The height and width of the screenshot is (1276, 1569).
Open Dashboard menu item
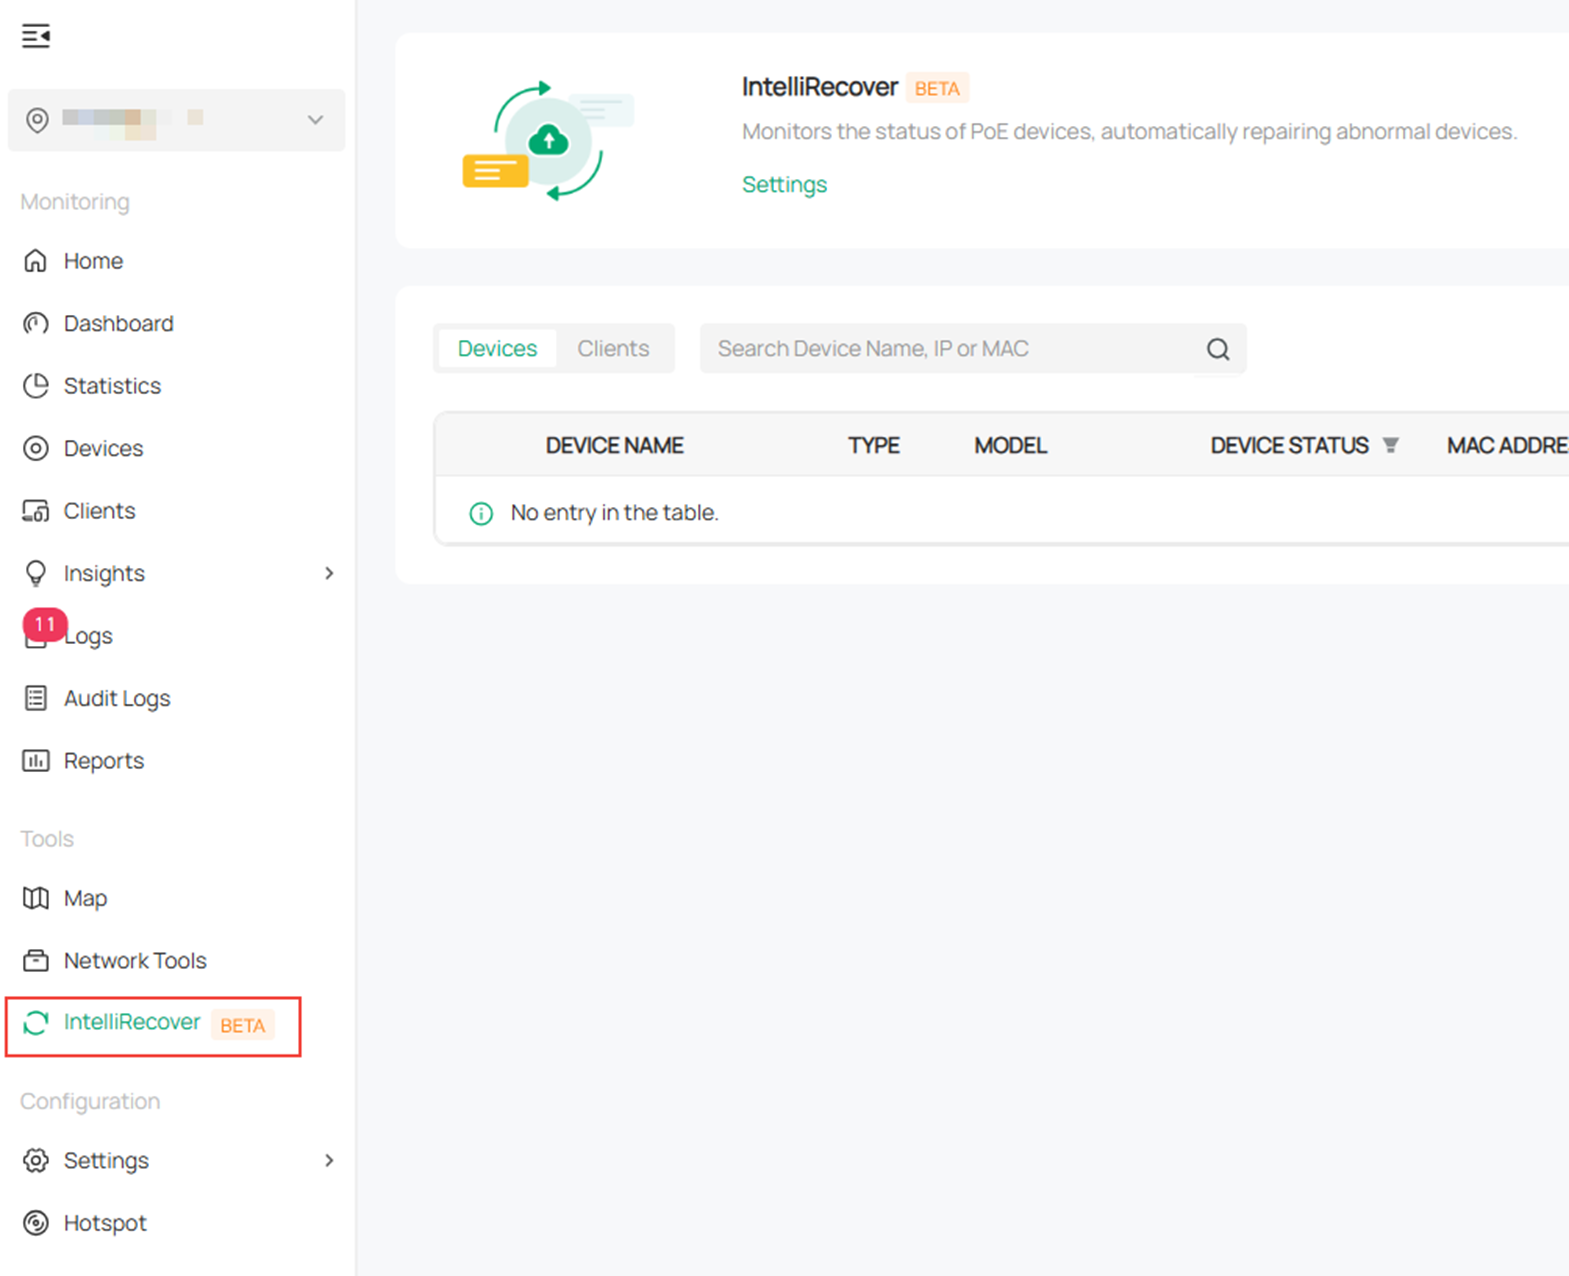[119, 323]
